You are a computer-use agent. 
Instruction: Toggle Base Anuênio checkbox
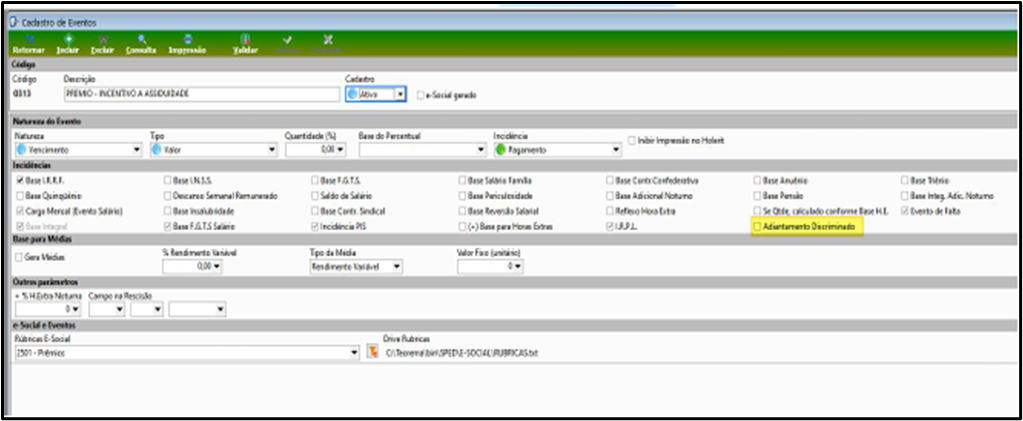point(757,180)
